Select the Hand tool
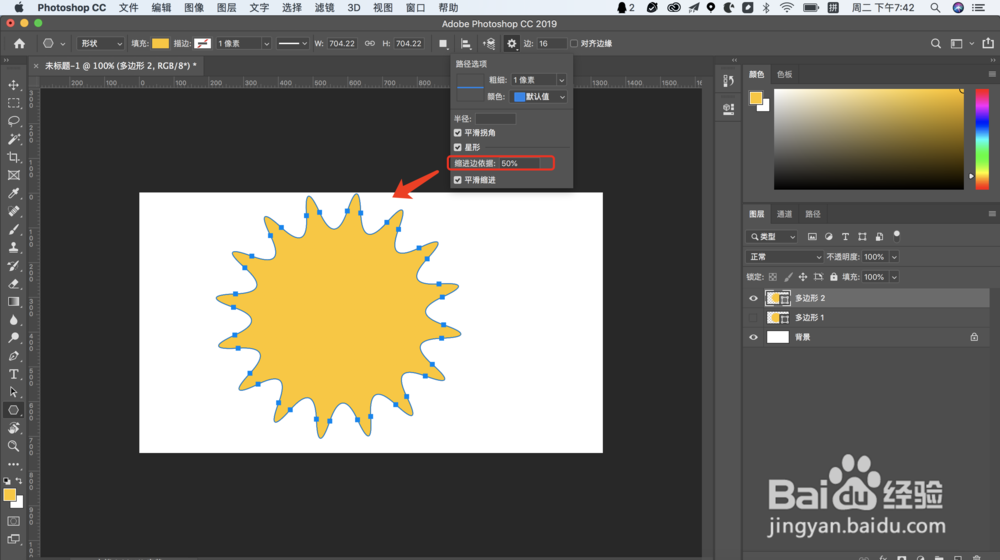Image resolution: width=1000 pixels, height=560 pixels. tap(13, 428)
